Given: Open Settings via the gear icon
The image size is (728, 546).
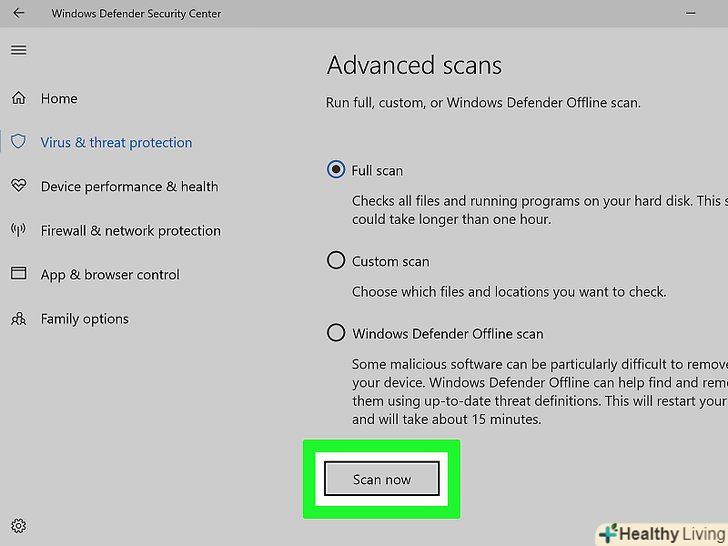Looking at the screenshot, I should pyautogui.click(x=19, y=526).
